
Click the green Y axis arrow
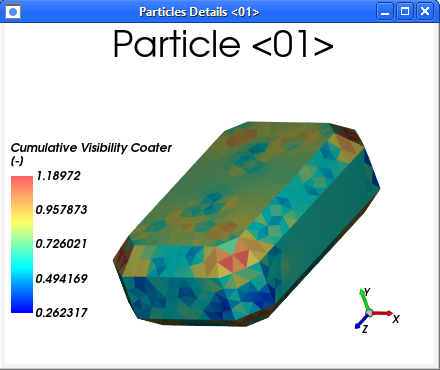[x=364, y=300]
